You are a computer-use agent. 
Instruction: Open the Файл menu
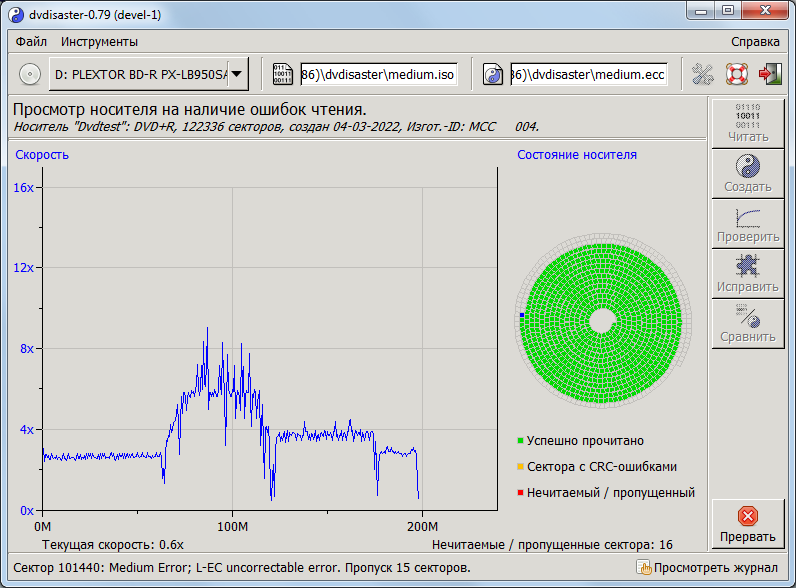click(31, 42)
